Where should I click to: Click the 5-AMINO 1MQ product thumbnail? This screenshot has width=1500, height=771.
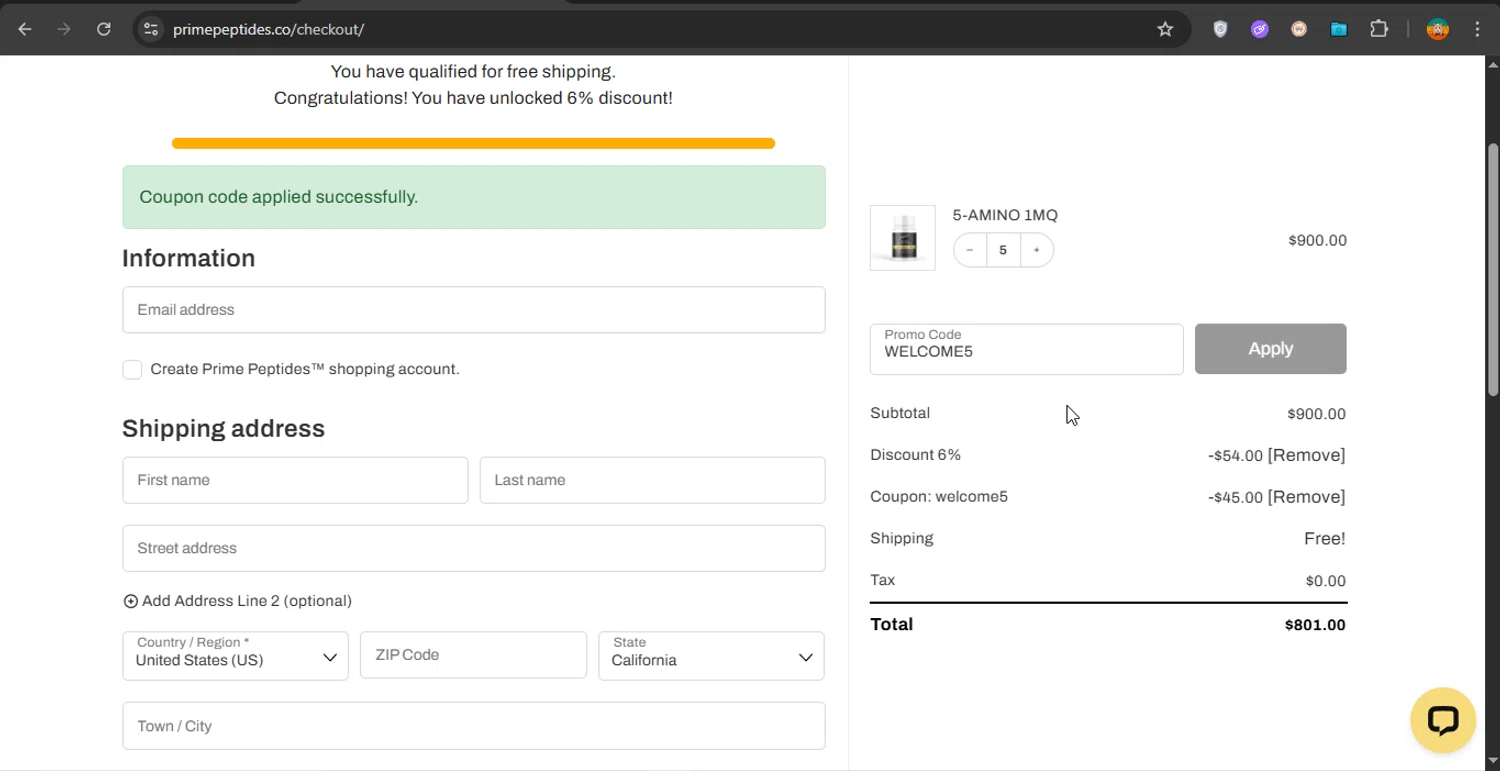click(x=903, y=238)
